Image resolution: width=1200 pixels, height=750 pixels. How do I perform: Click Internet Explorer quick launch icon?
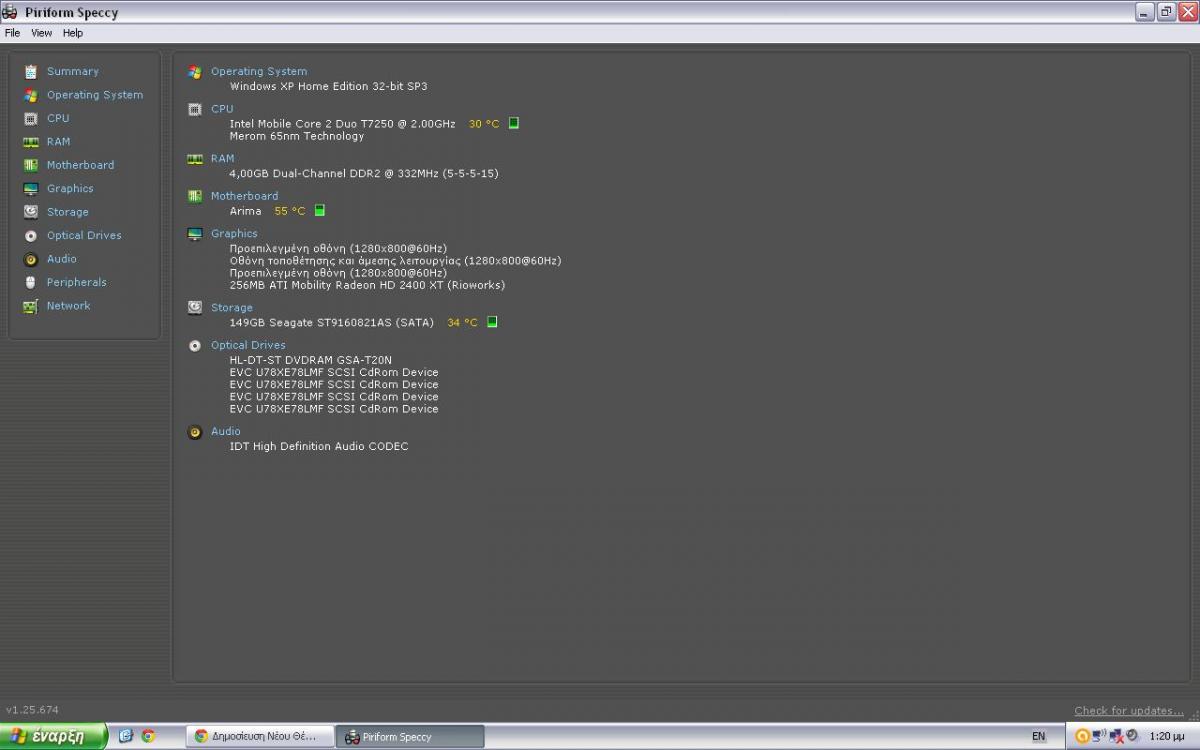point(126,736)
